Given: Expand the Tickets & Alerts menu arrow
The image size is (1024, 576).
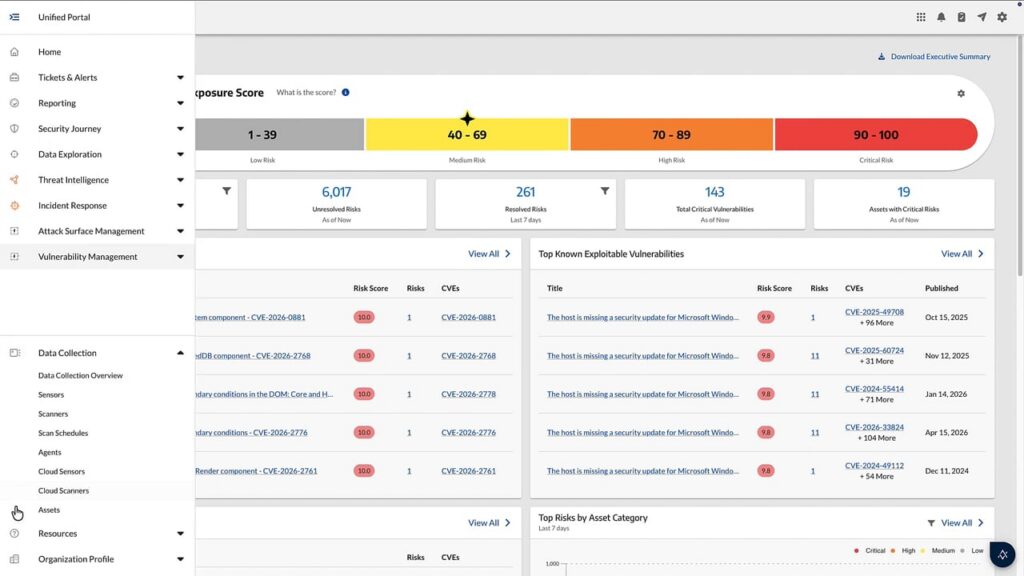Looking at the screenshot, I should pyautogui.click(x=180, y=78).
